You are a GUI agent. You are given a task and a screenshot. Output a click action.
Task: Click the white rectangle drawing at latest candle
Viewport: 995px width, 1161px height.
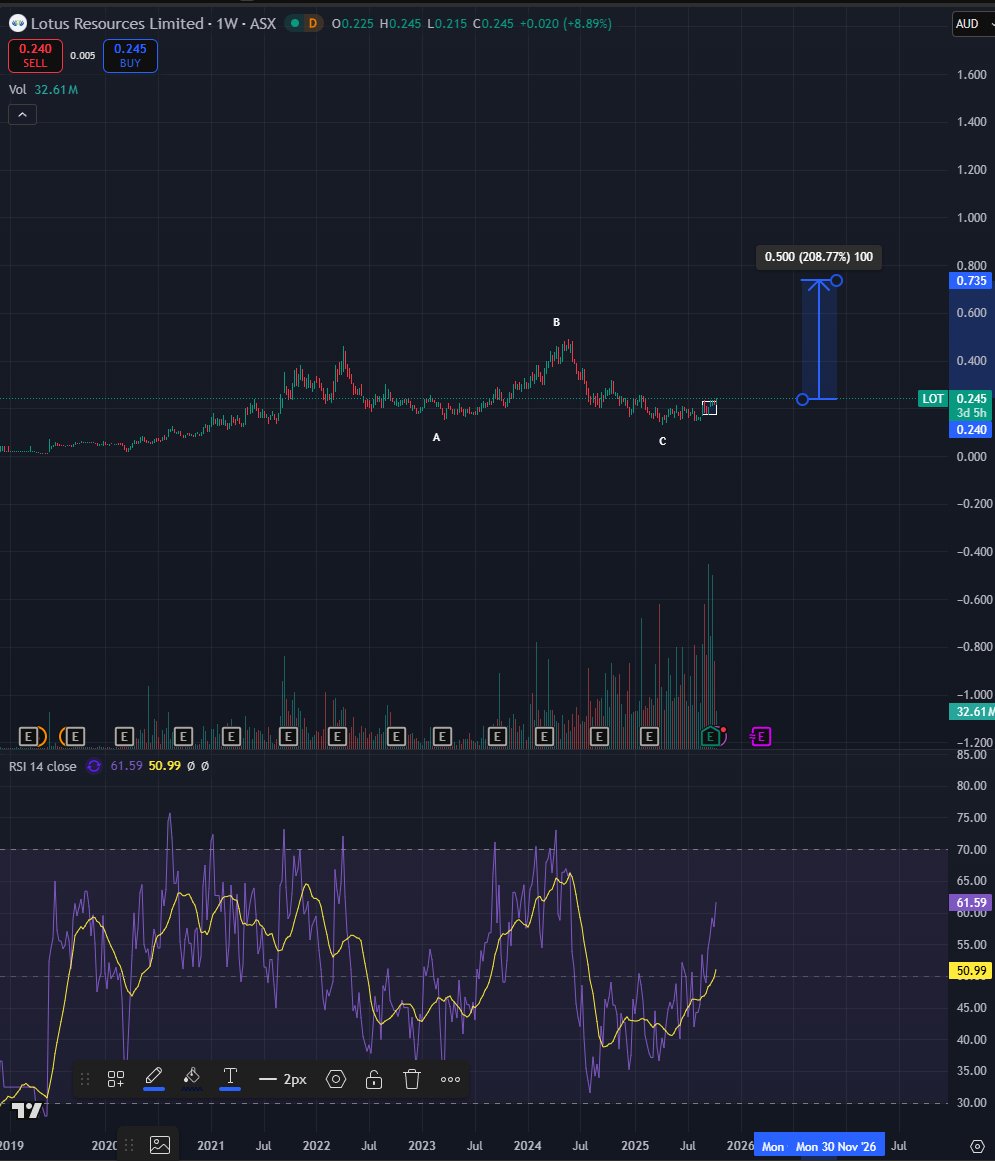click(x=709, y=408)
